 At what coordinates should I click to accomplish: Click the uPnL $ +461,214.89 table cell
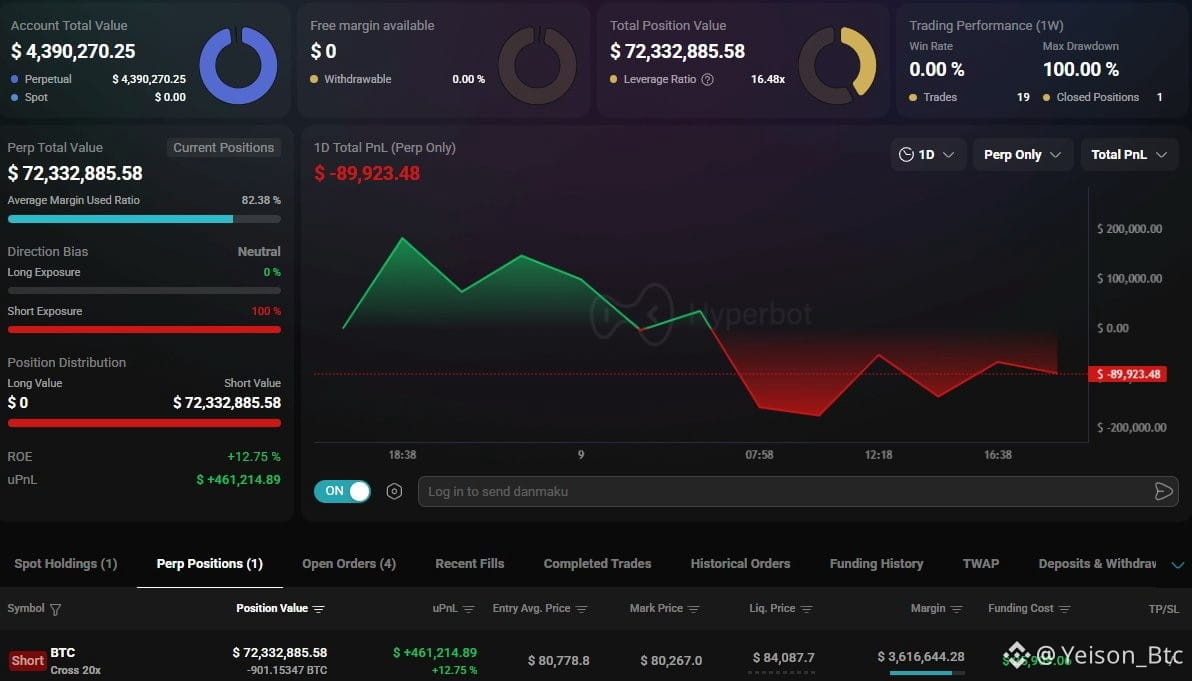435,653
